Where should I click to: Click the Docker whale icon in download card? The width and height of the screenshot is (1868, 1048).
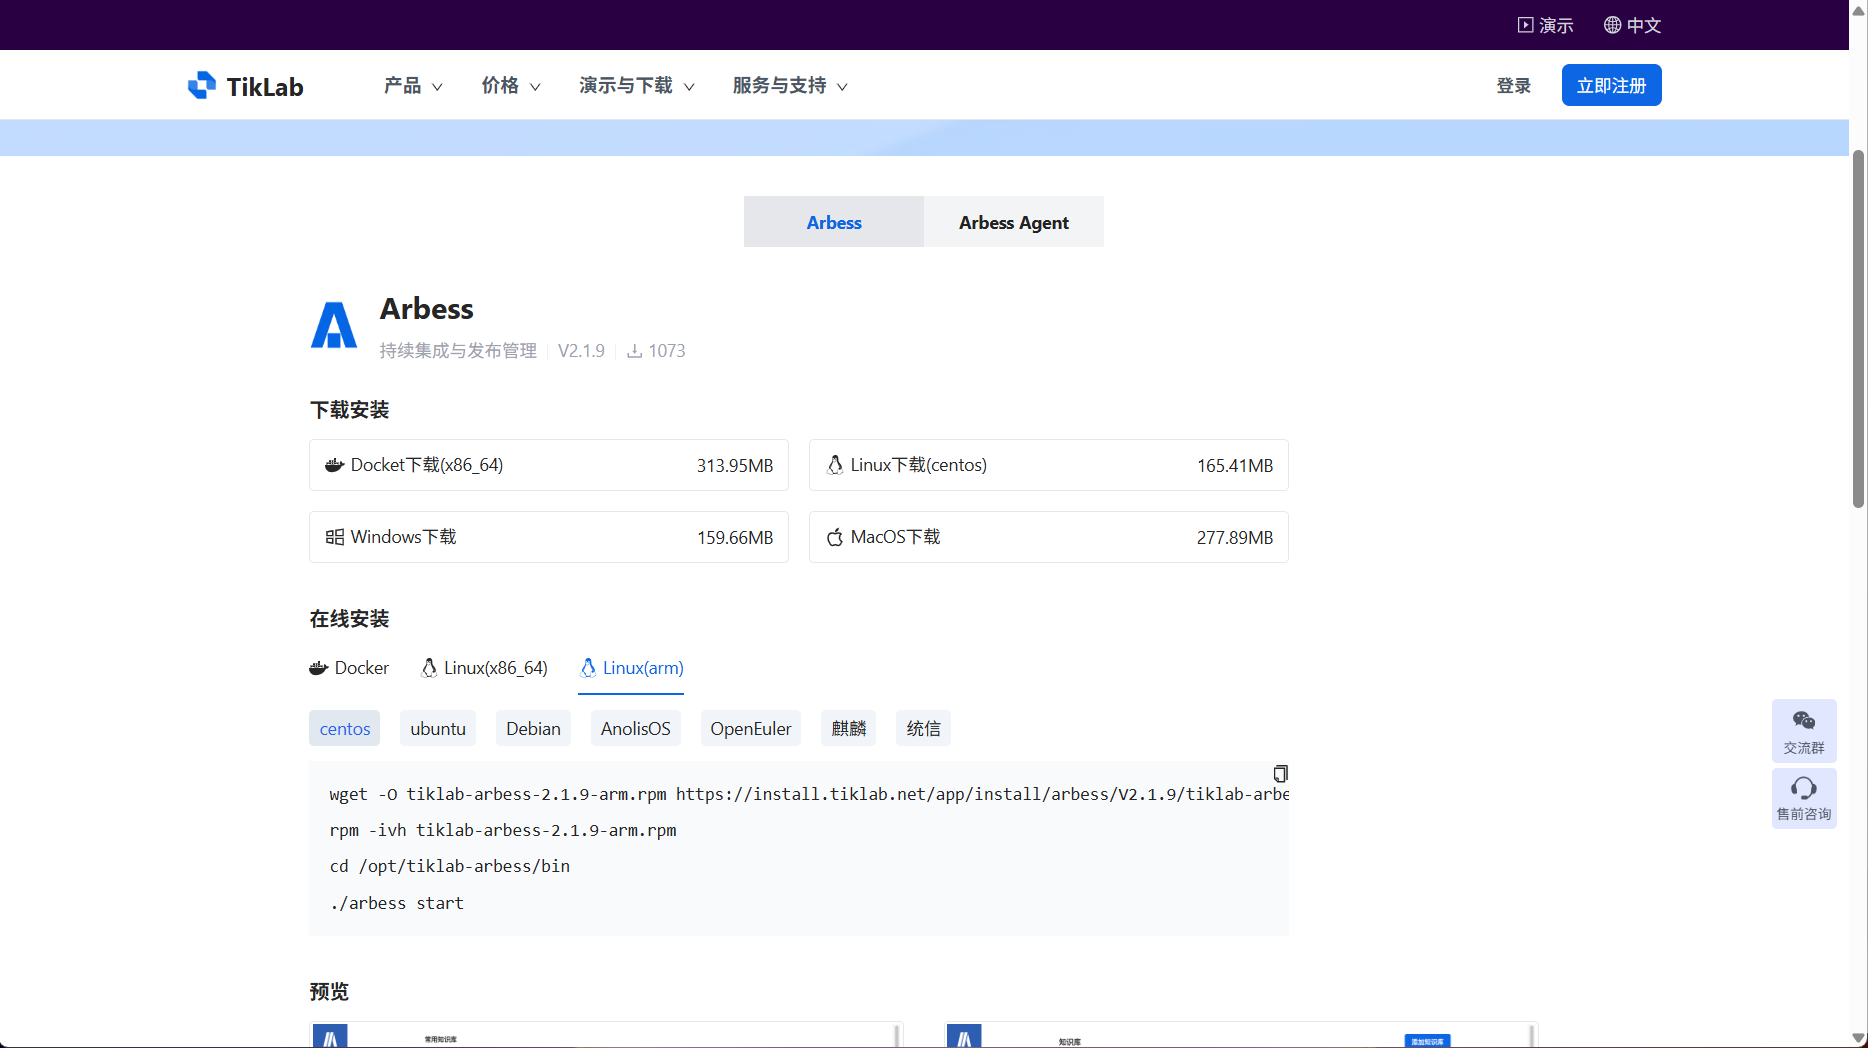pyautogui.click(x=335, y=465)
